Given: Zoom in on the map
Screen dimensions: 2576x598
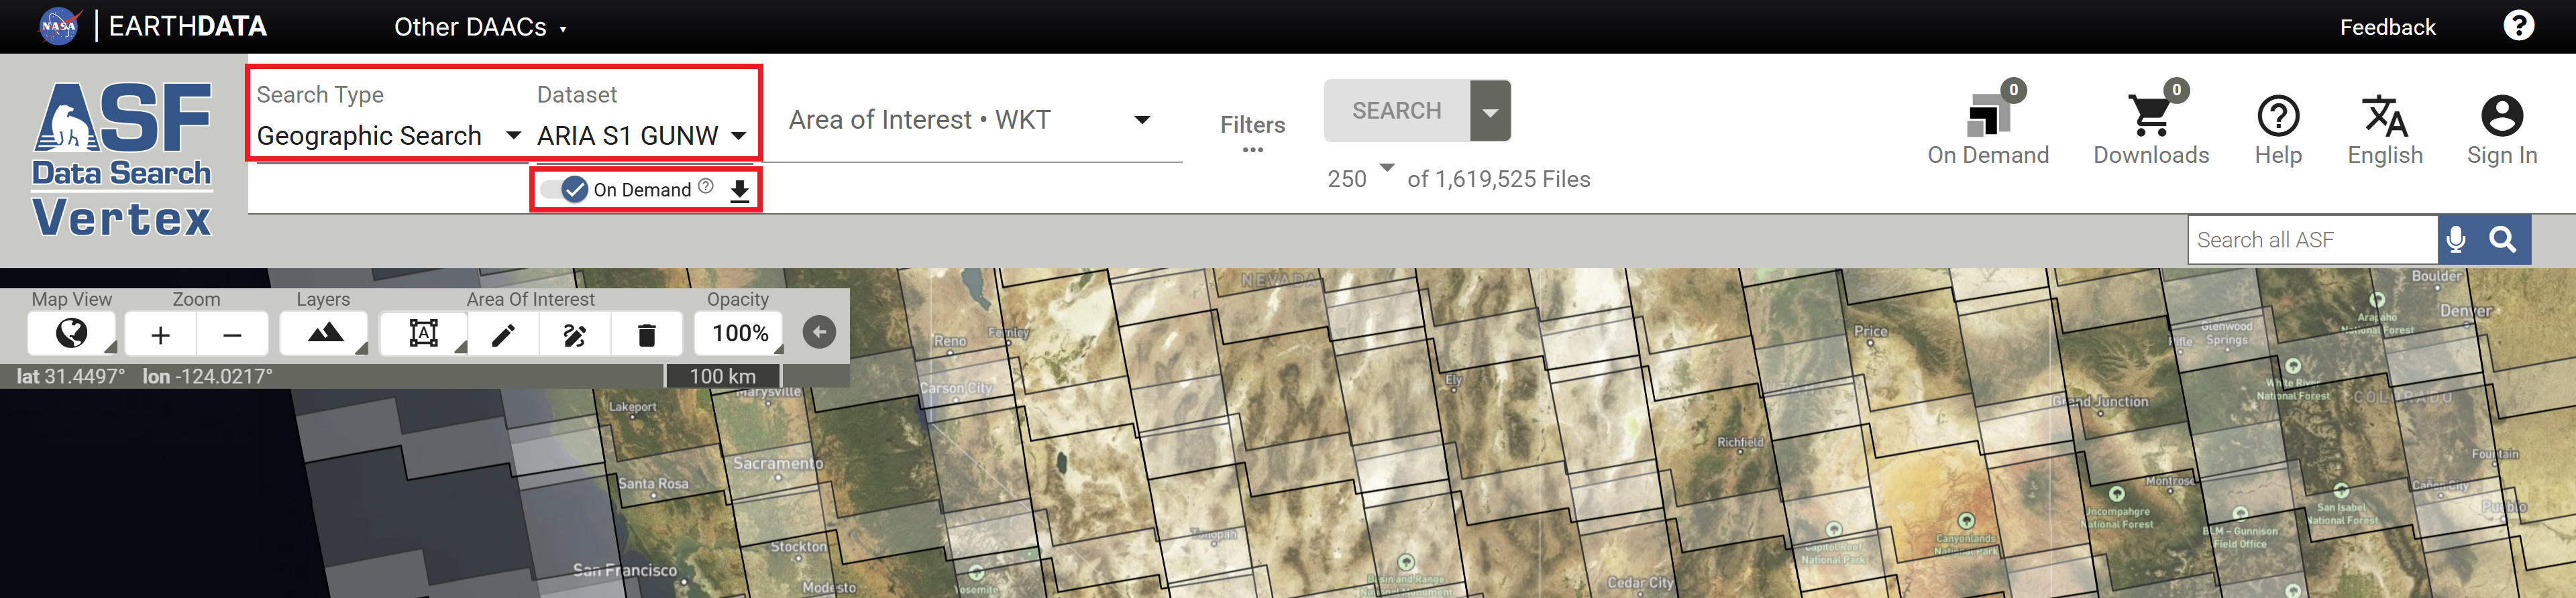Looking at the screenshot, I should 160,334.
